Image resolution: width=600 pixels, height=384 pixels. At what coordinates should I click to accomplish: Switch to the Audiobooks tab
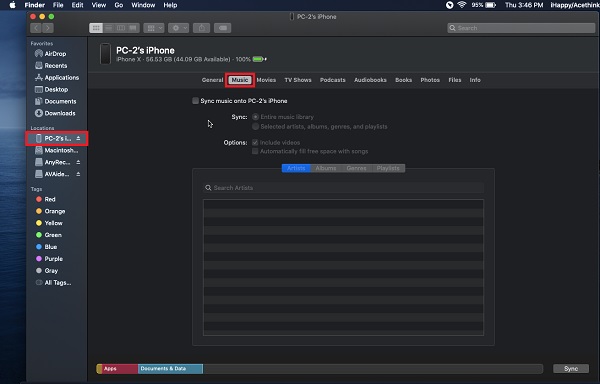370,80
